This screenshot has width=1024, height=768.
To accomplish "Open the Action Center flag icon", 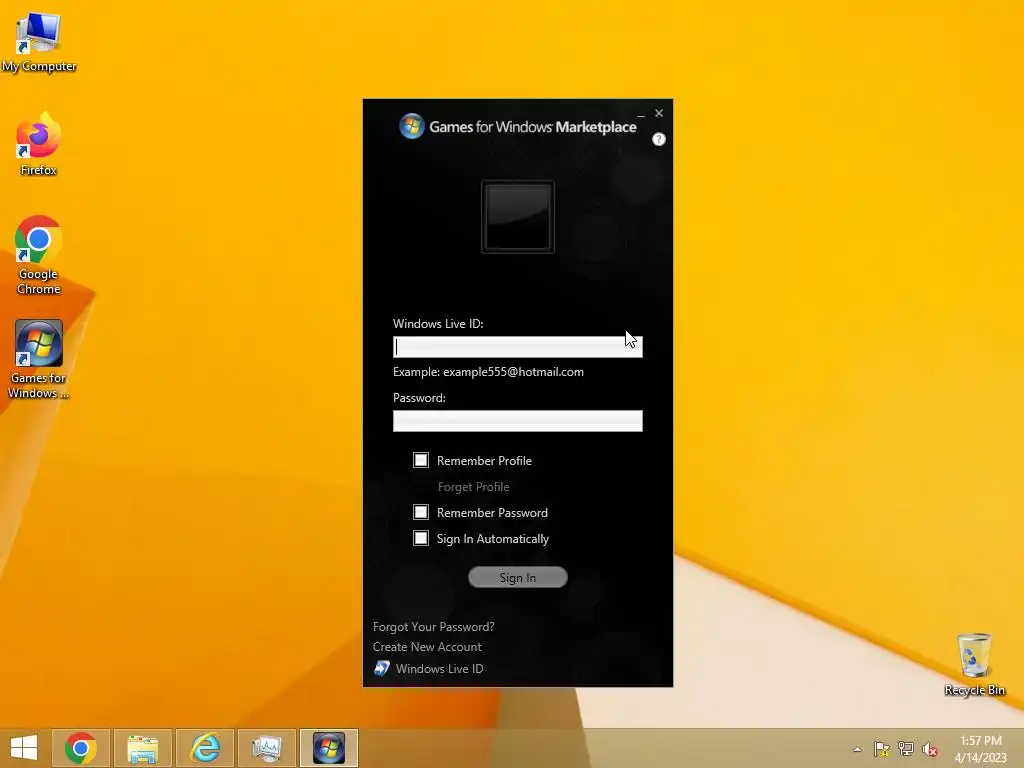I will point(882,749).
